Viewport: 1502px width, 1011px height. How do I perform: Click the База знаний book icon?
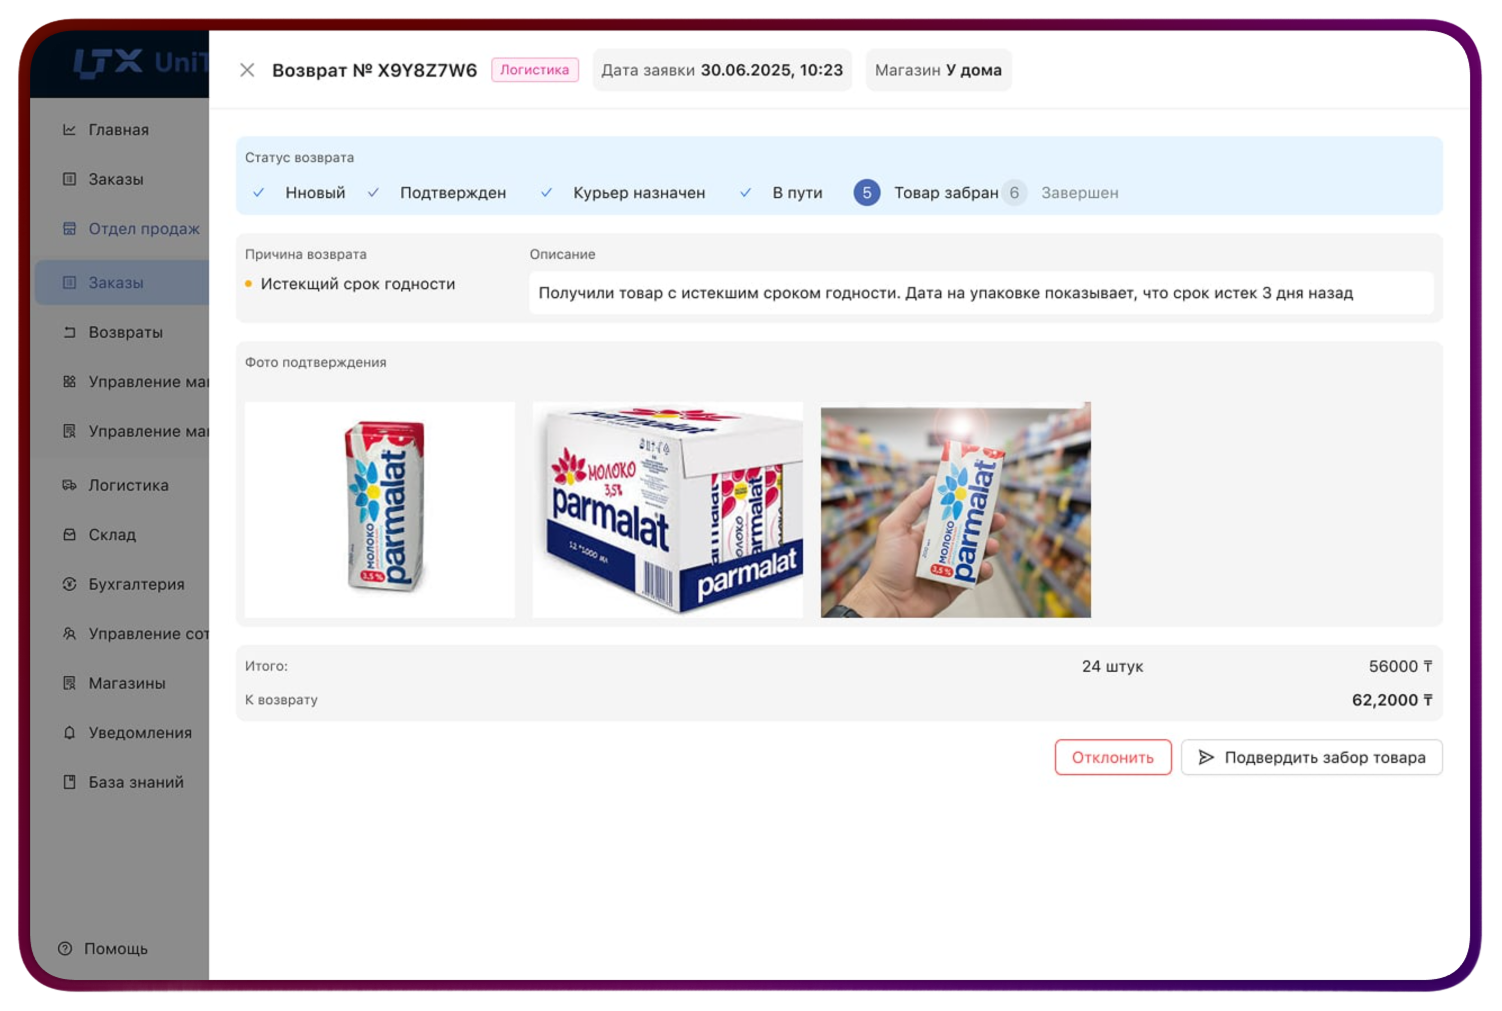pyautogui.click(x=69, y=782)
